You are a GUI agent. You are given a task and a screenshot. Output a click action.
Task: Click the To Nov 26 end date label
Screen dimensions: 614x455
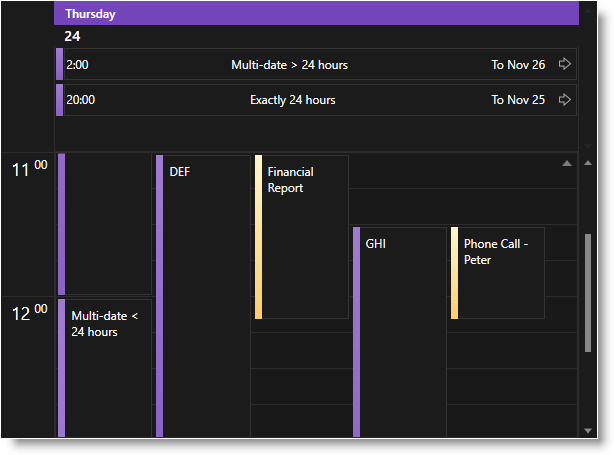pyautogui.click(x=518, y=65)
